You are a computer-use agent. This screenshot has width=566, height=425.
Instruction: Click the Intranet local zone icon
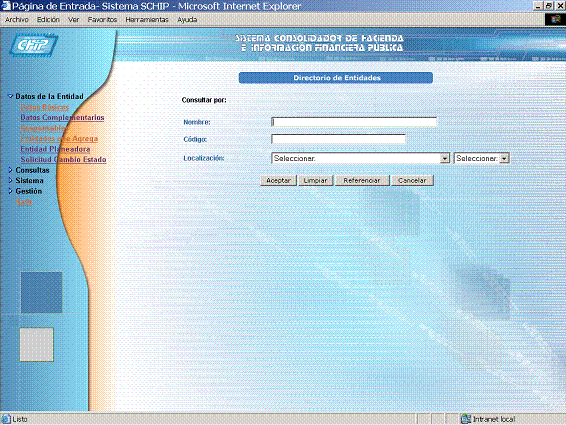coord(466,419)
